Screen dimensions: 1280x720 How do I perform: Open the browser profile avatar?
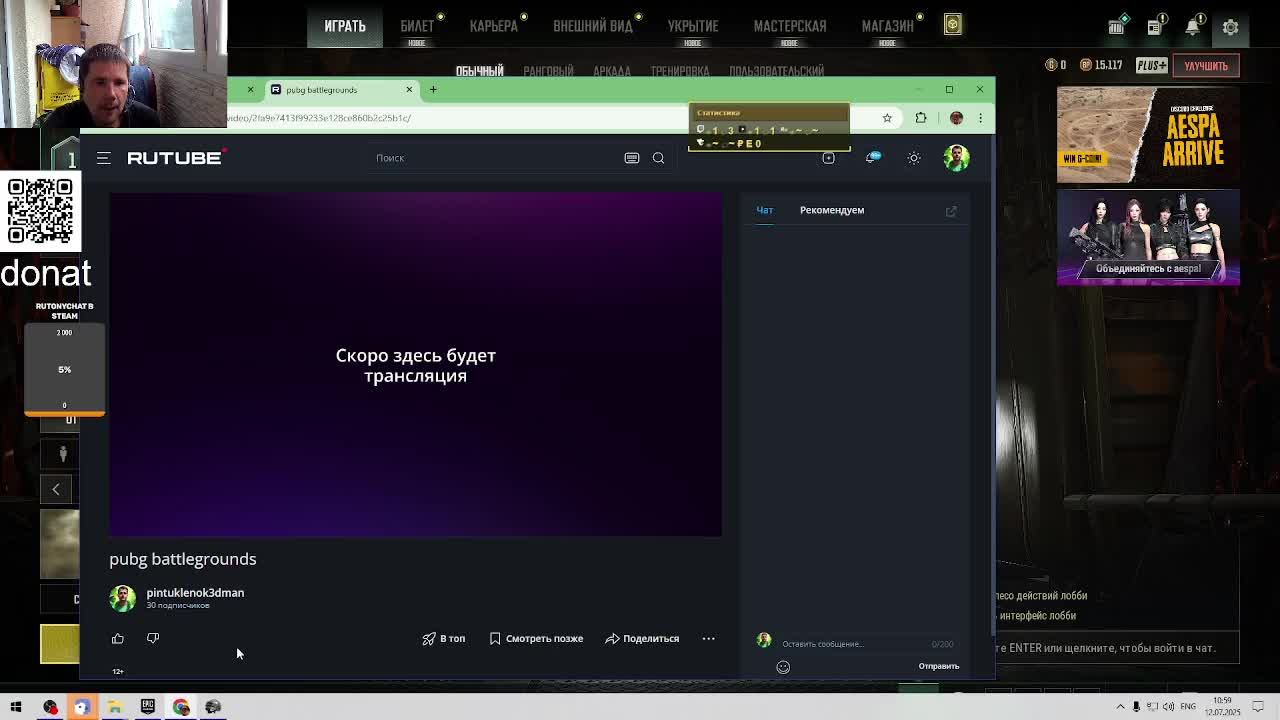click(x=956, y=118)
